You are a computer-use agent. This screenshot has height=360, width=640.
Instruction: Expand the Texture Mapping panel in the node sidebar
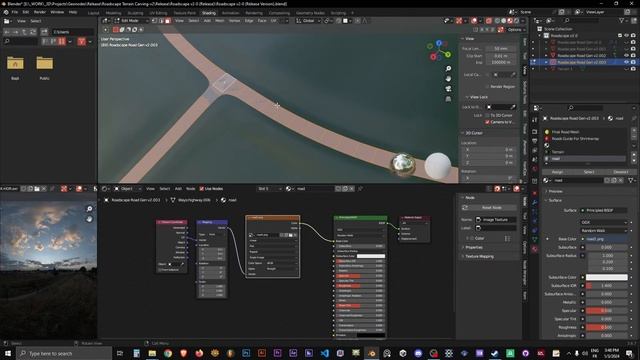coord(479,257)
